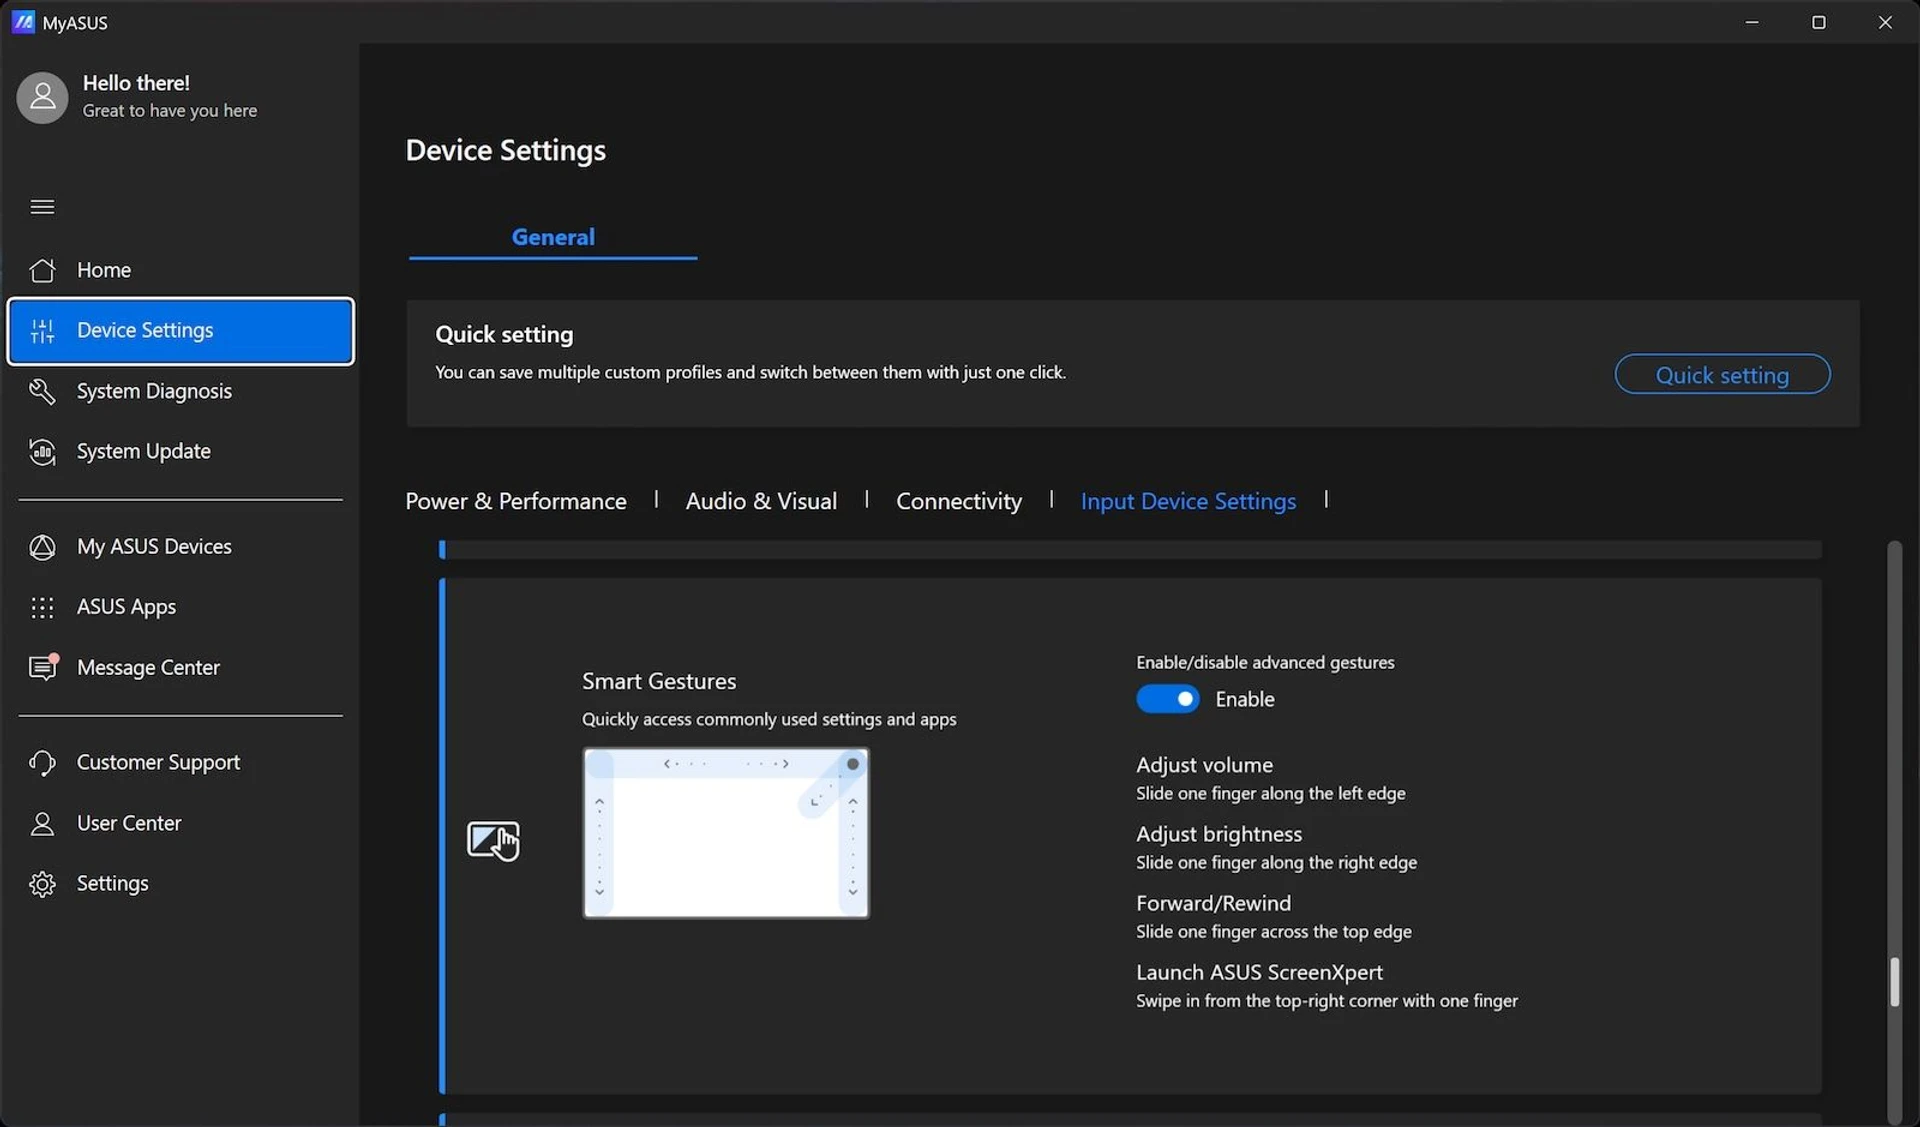Click the Customer Support headset icon
Screen dimensions: 1920x1127
tap(42, 763)
